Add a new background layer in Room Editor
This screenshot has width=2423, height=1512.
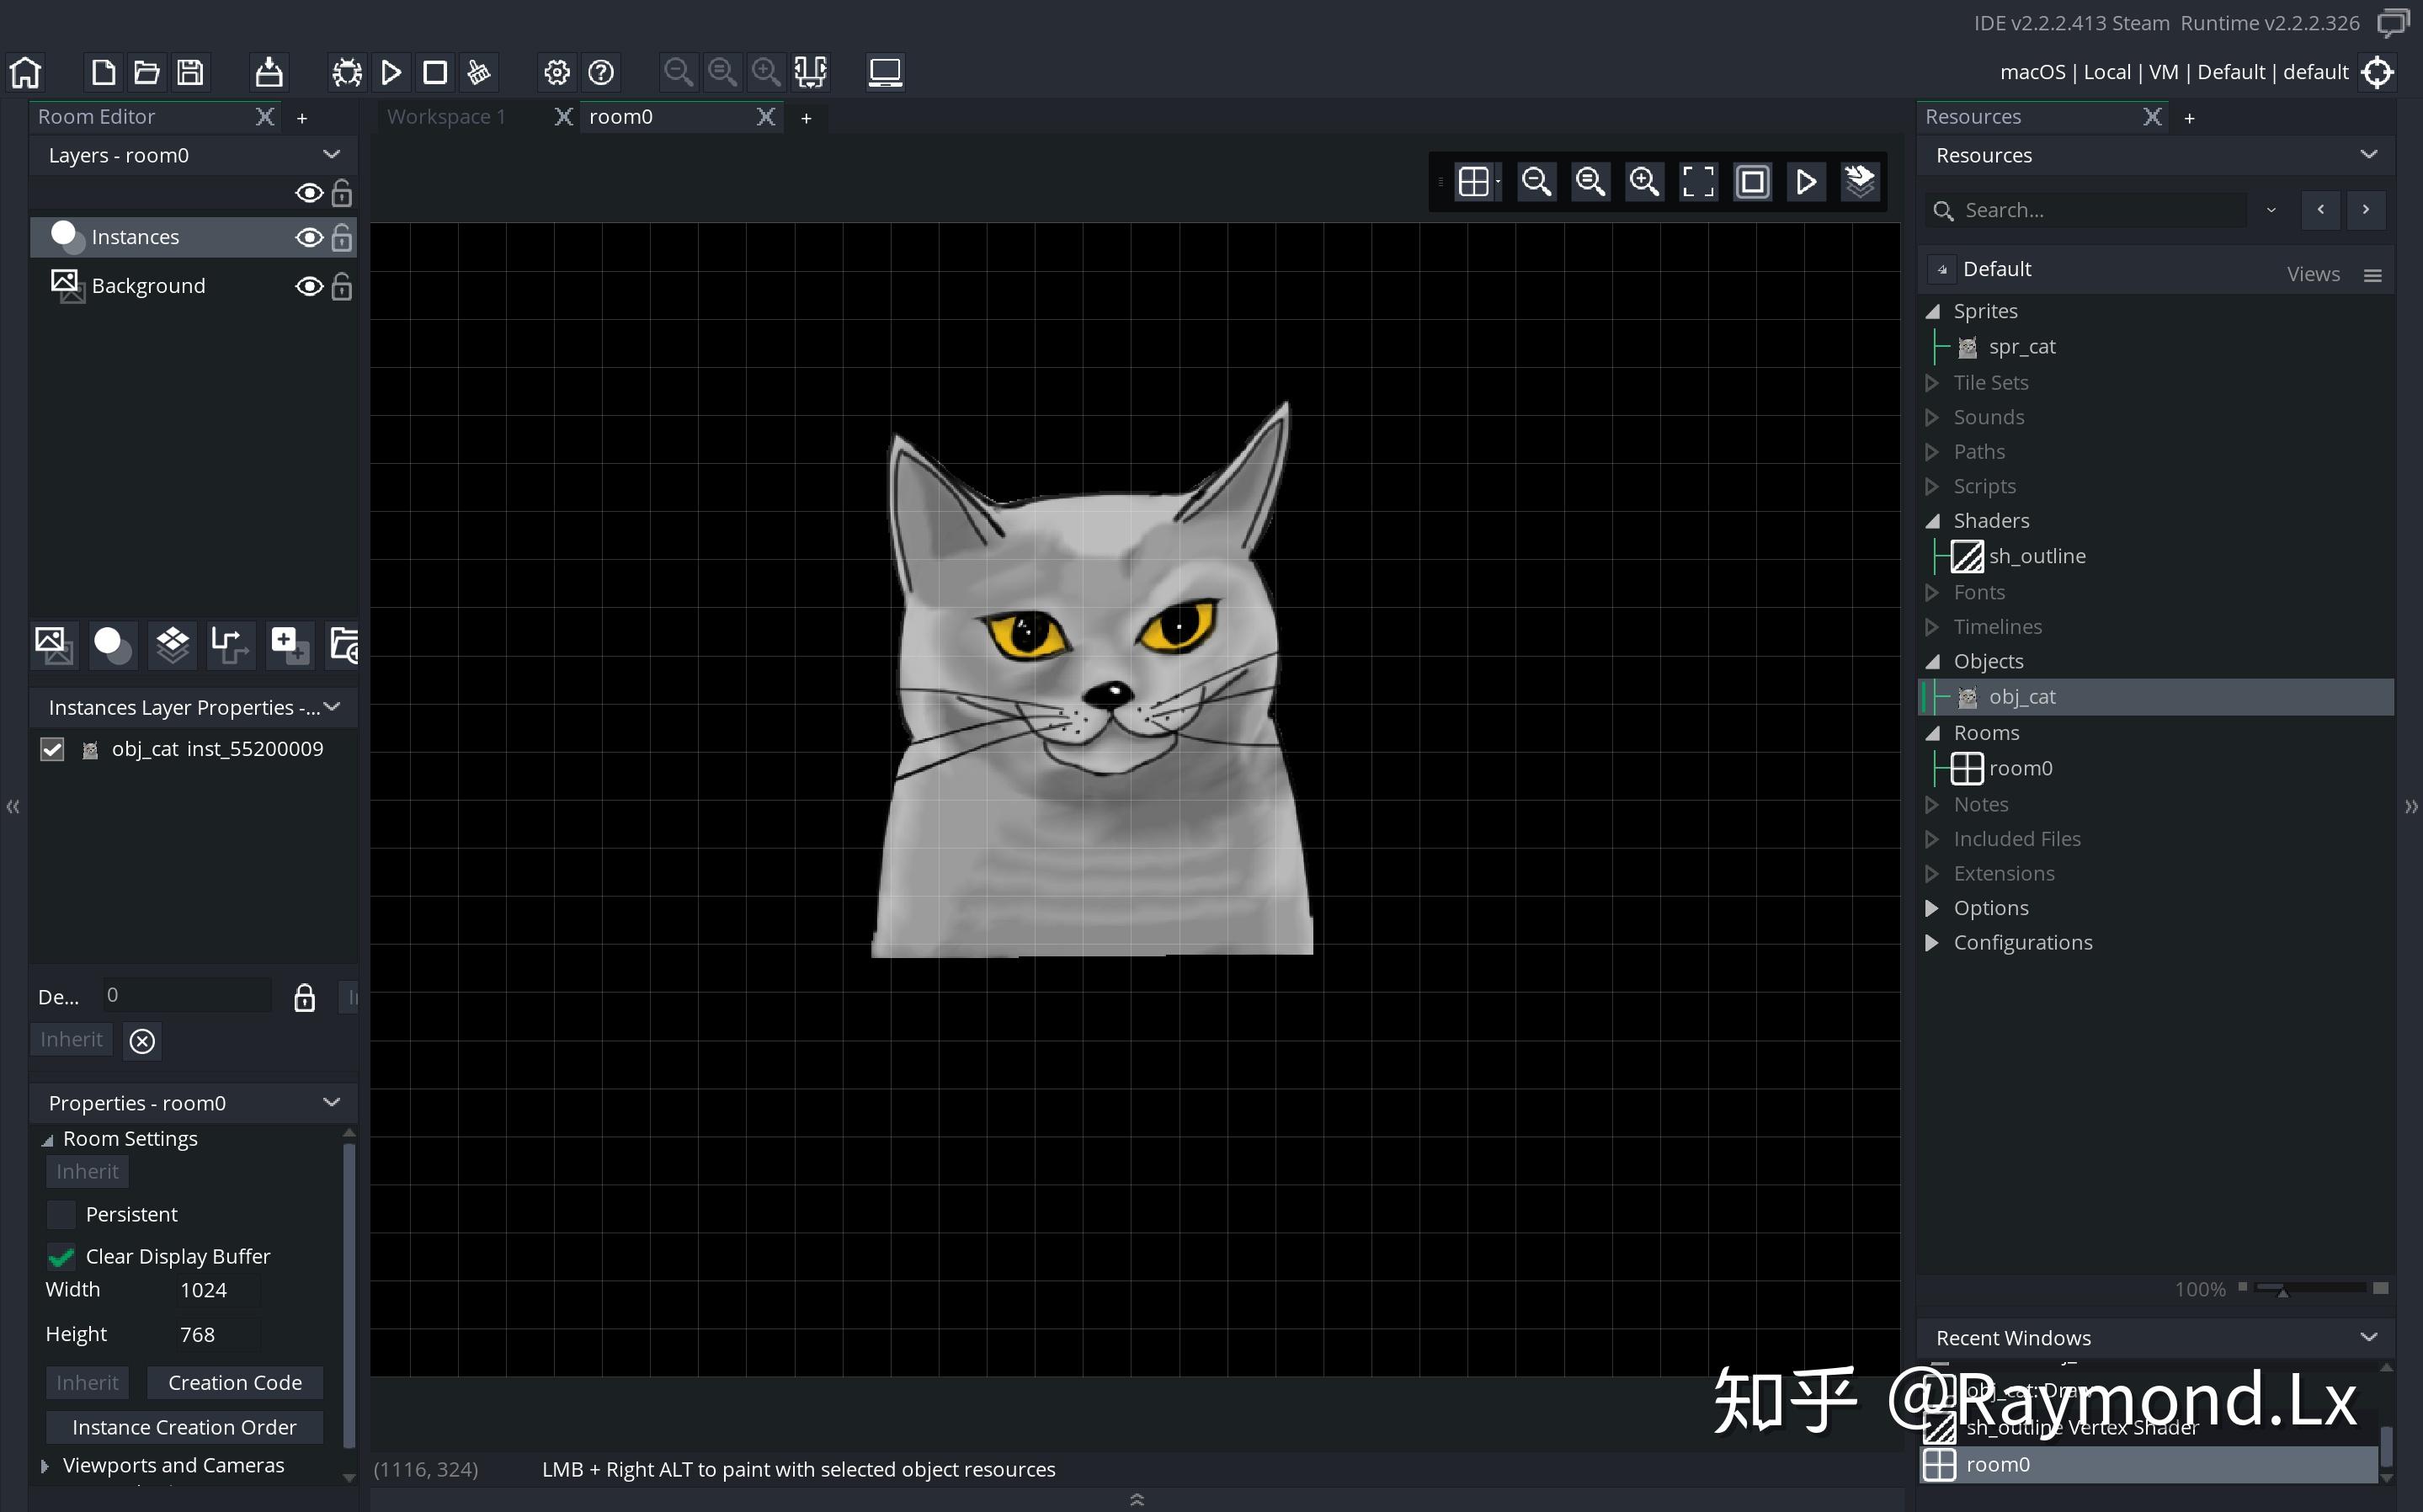click(53, 645)
